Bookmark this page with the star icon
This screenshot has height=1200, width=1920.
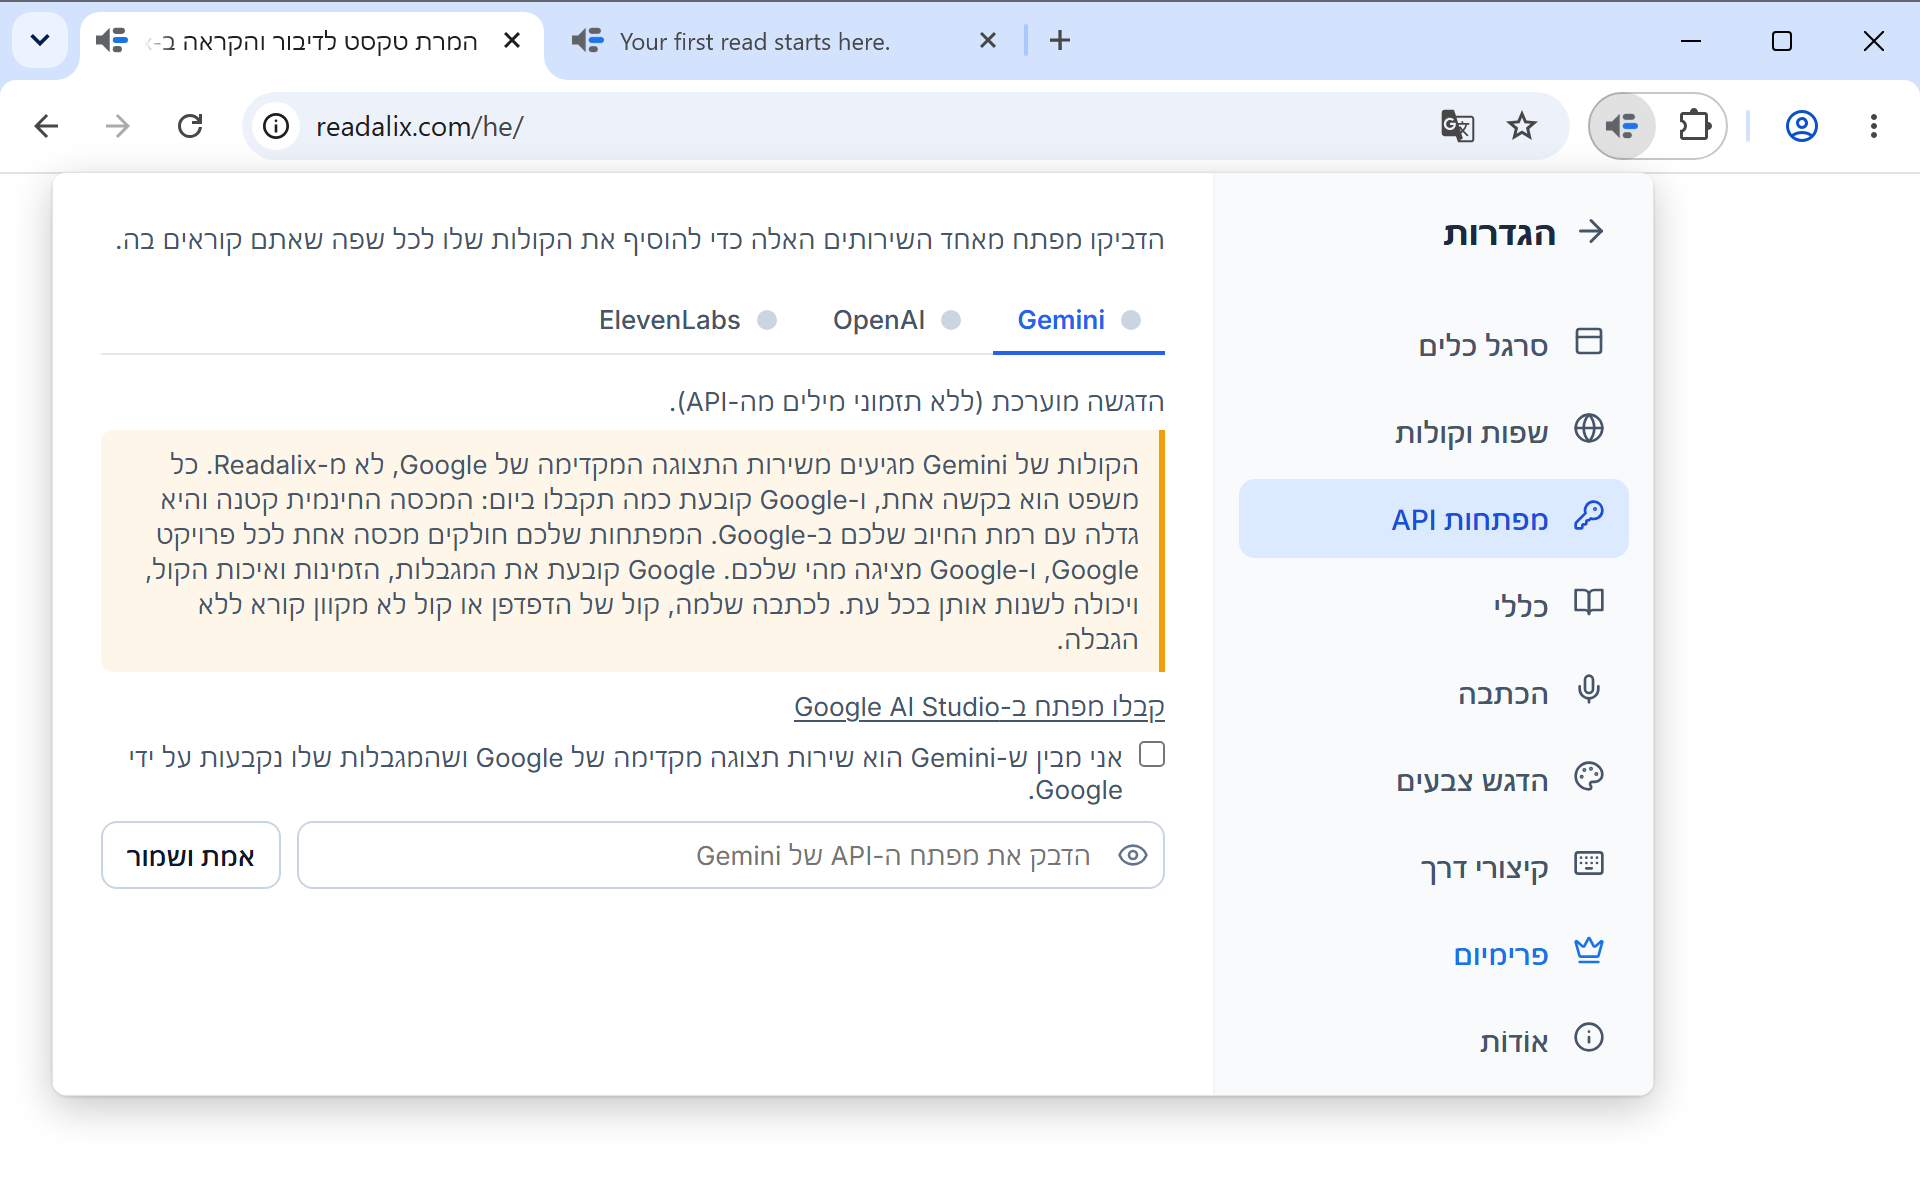[x=1522, y=126]
